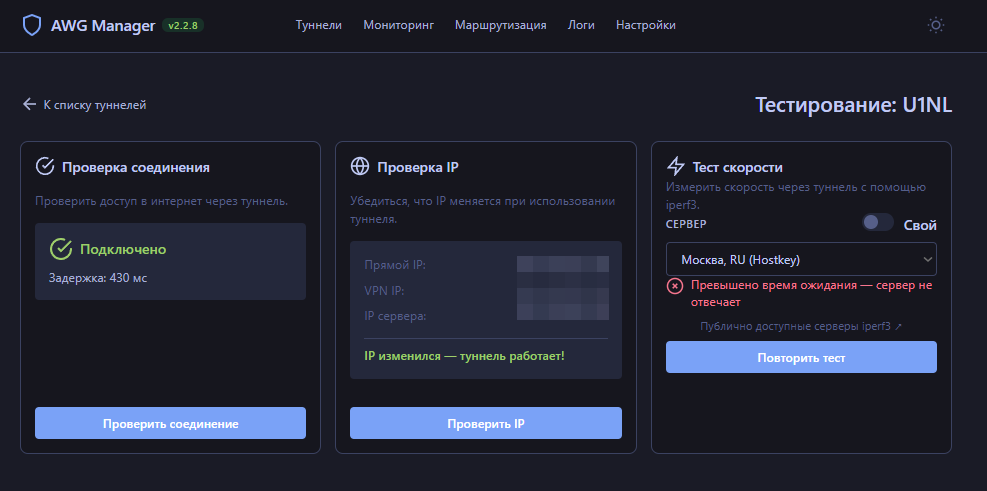Click the v2.2.8 version badge
The width and height of the screenshot is (987, 491).
(182, 25)
